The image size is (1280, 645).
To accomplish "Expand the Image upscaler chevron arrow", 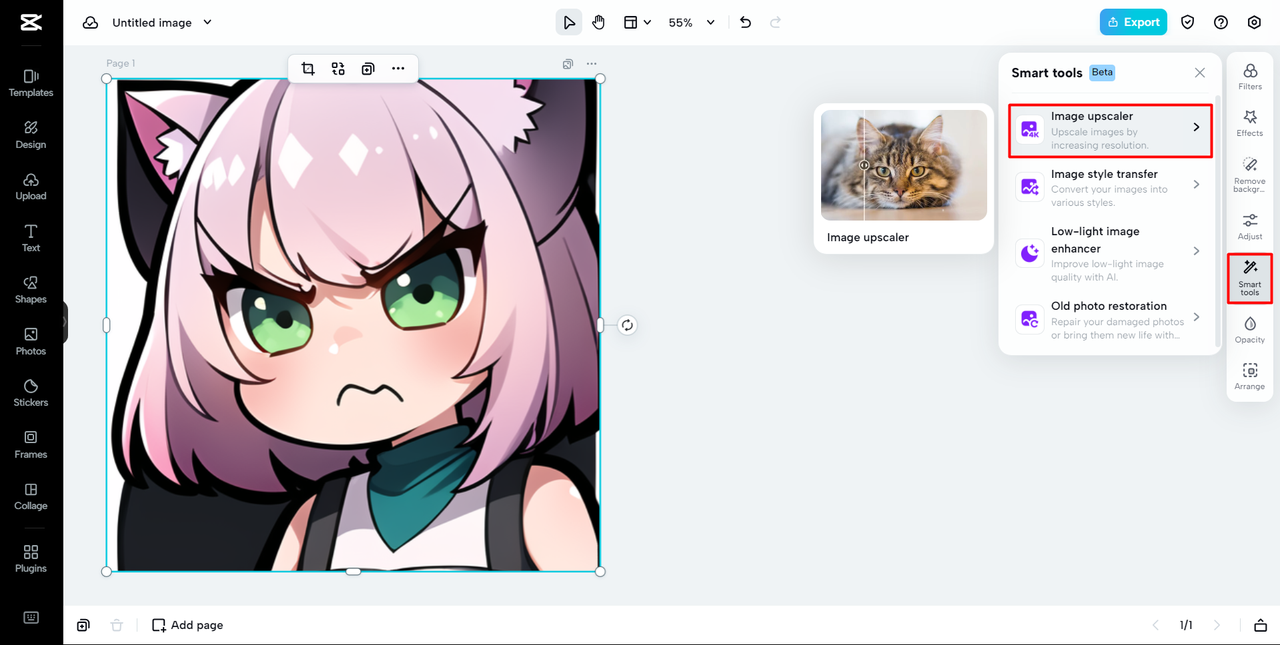I will click(x=1197, y=127).
